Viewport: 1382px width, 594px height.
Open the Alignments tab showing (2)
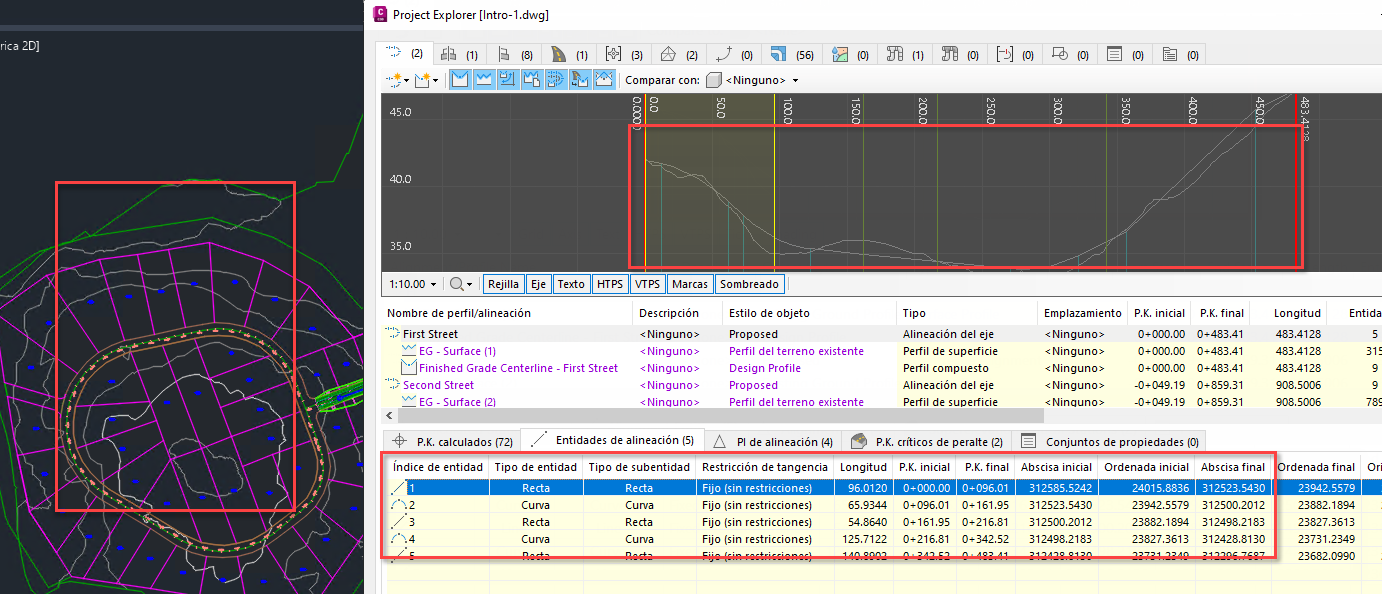coord(404,54)
